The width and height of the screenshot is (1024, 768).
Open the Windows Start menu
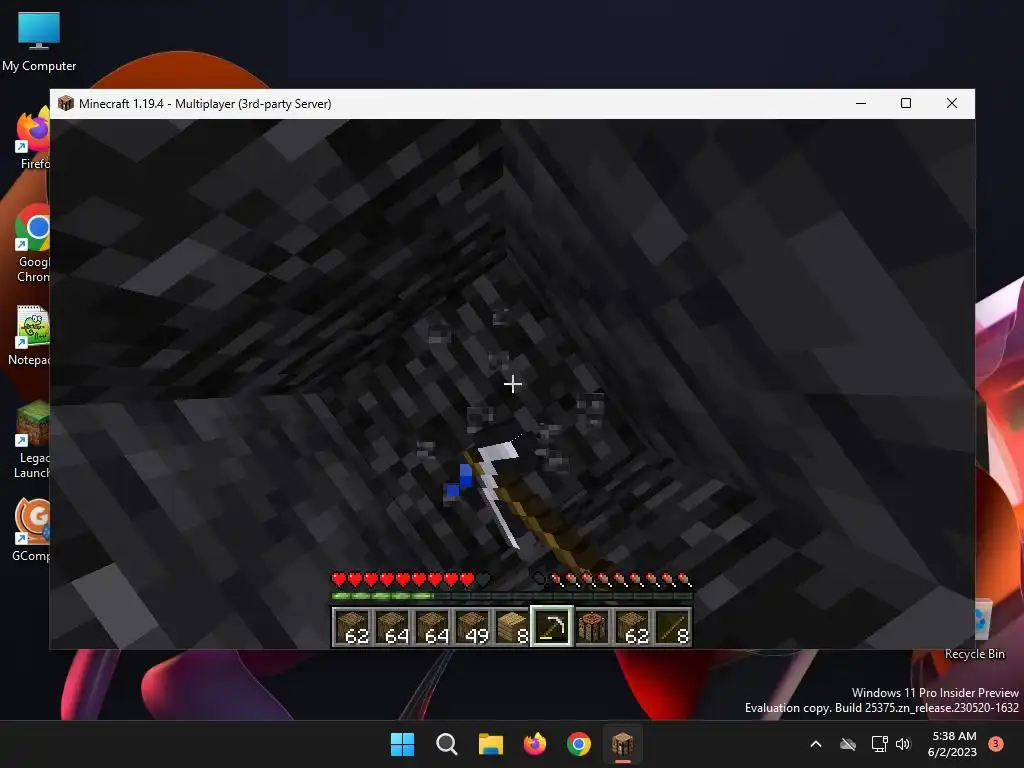point(402,744)
